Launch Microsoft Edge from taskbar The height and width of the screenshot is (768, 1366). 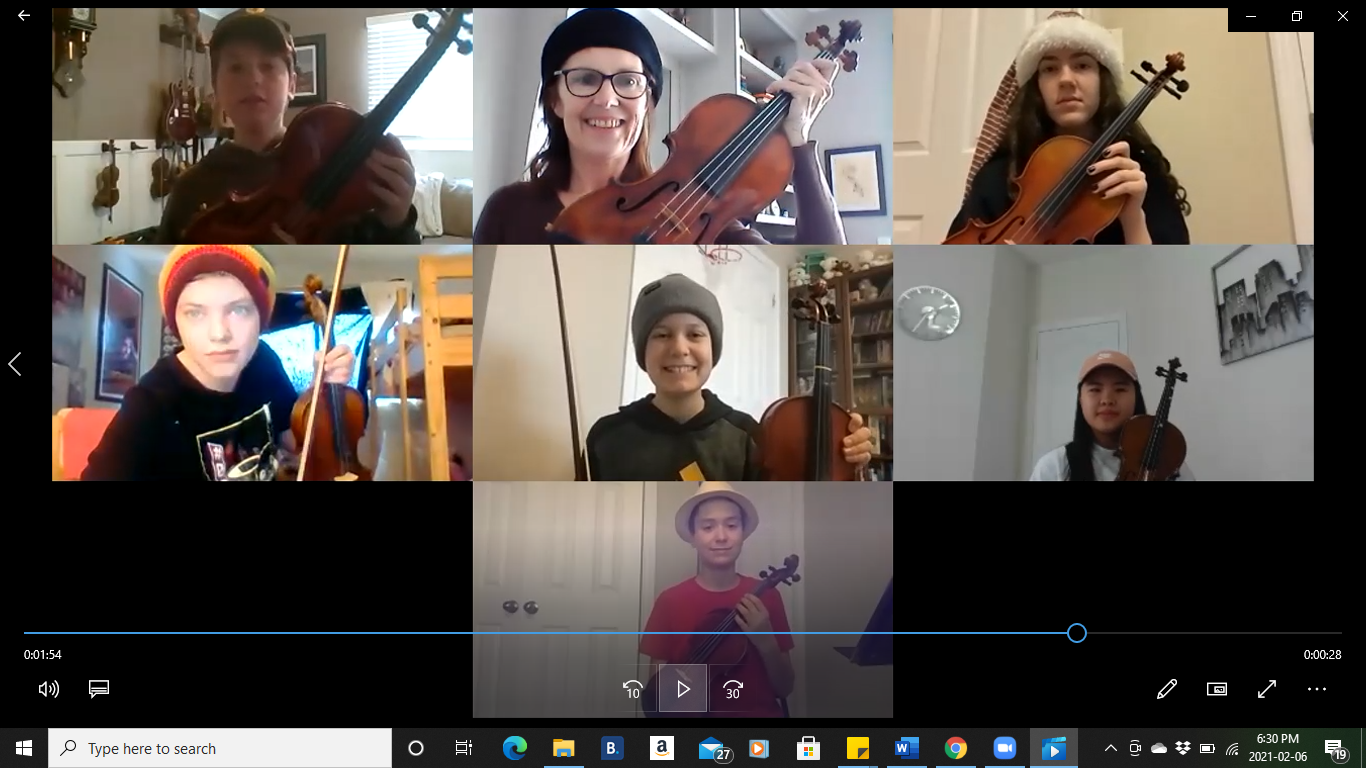tap(514, 748)
